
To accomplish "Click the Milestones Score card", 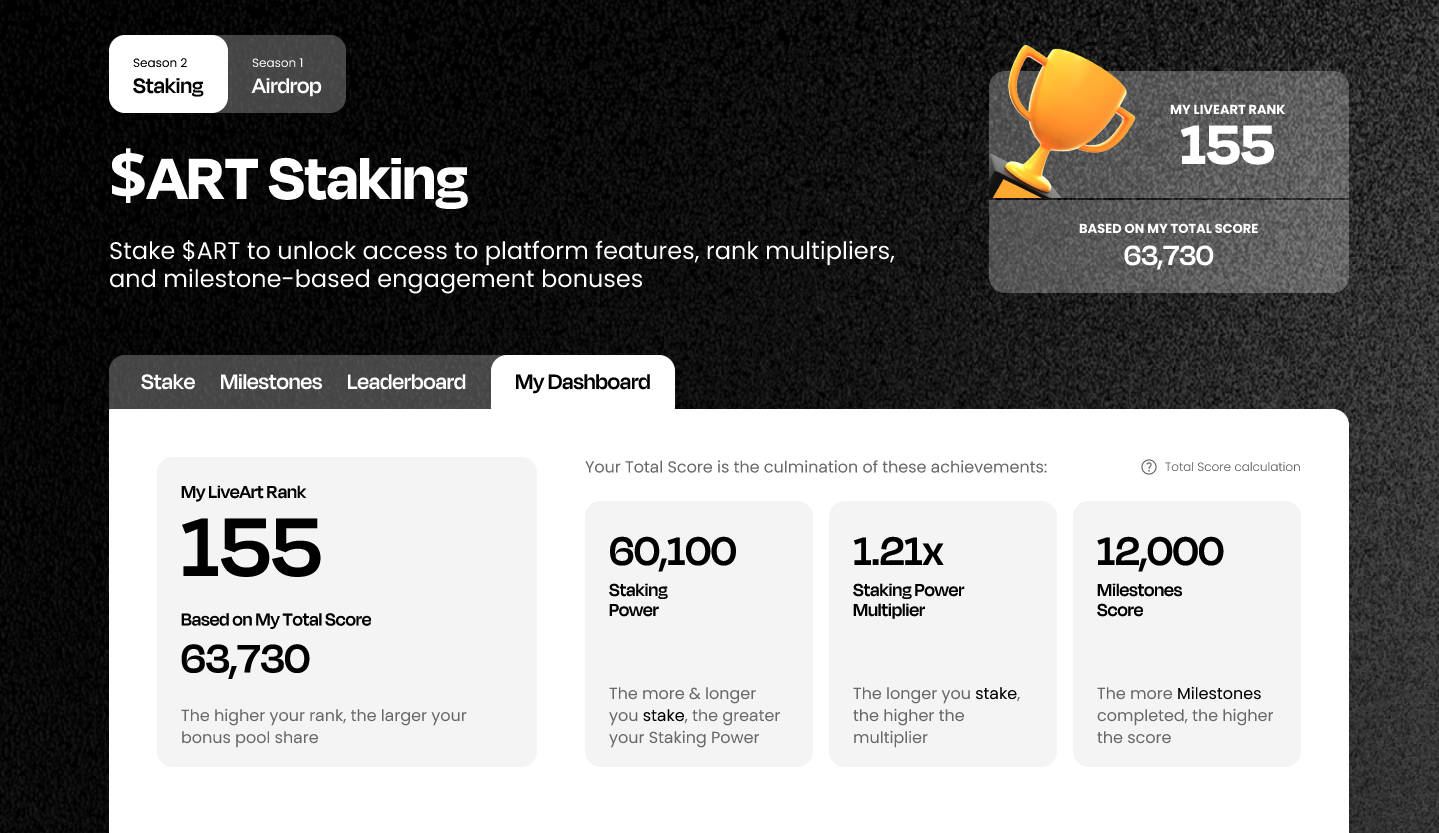I will tap(1187, 634).
